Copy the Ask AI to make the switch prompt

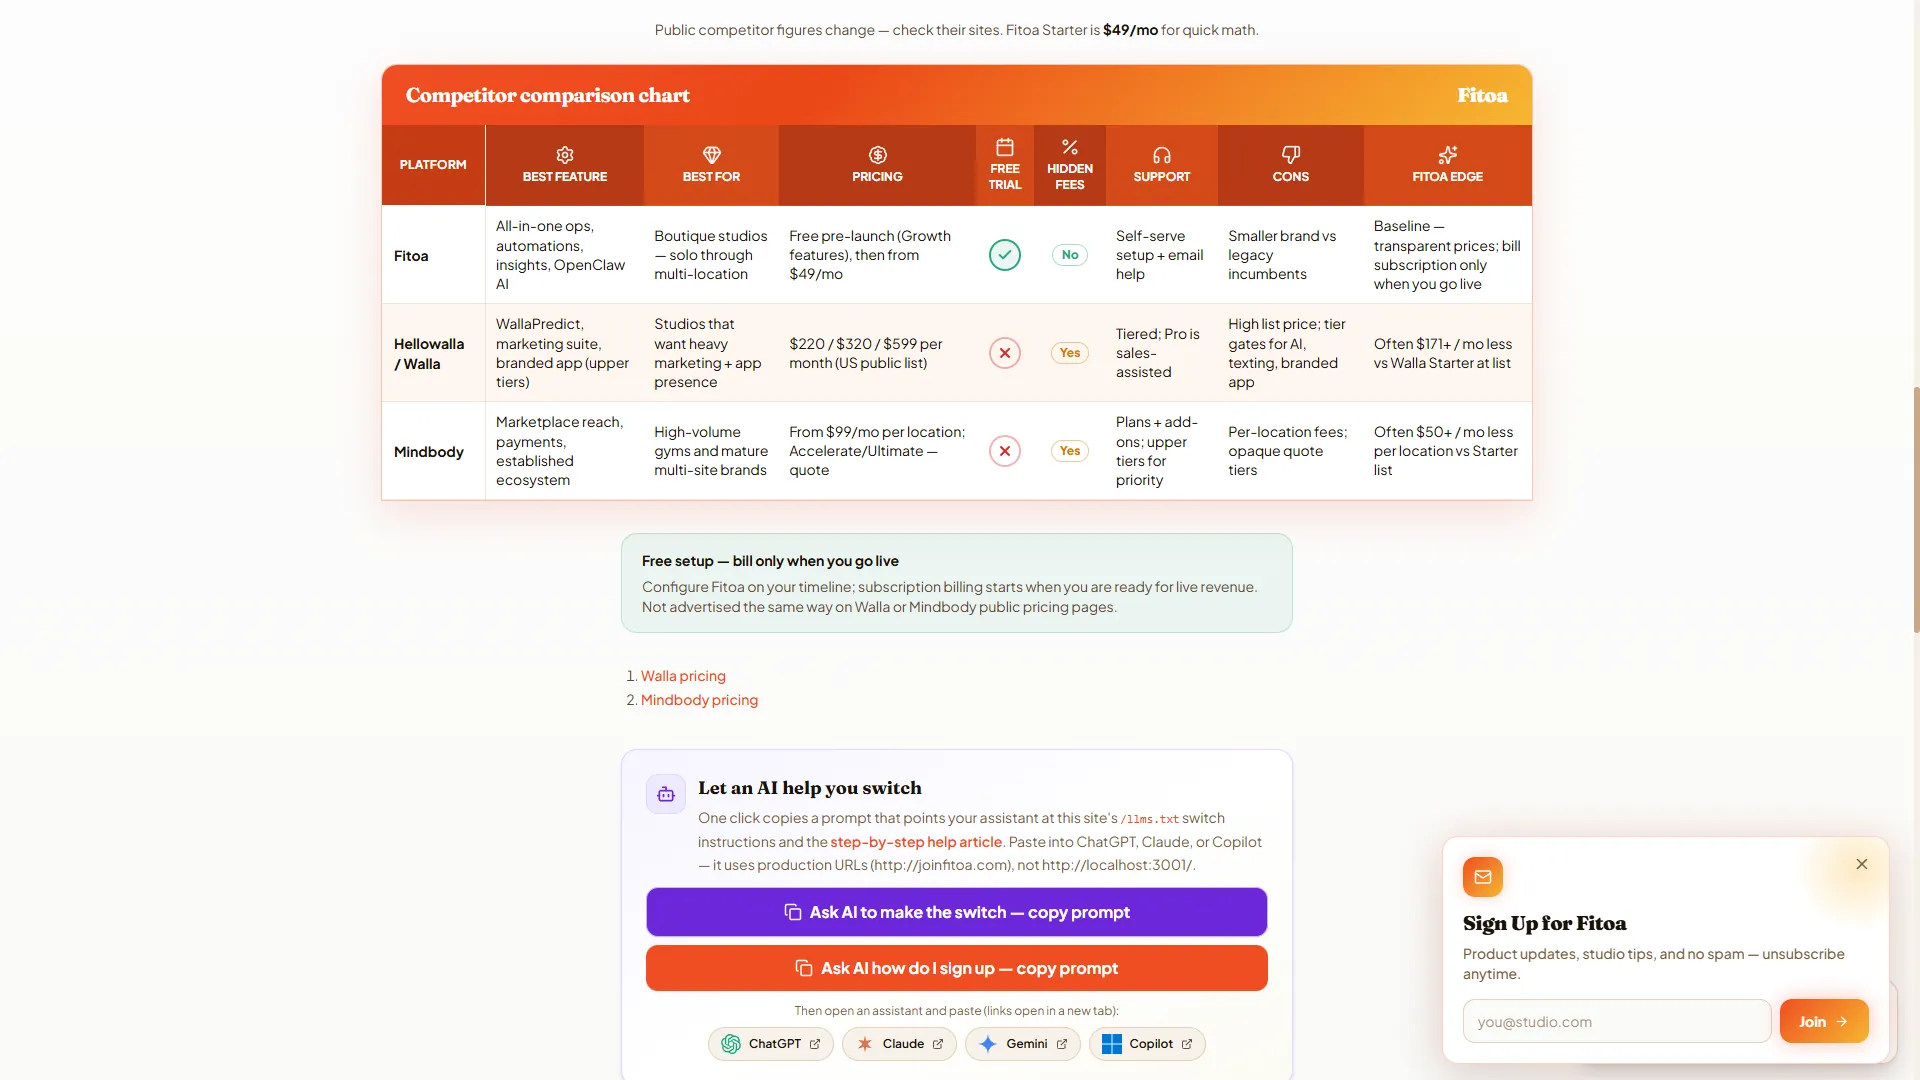click(x=957, y=912)
